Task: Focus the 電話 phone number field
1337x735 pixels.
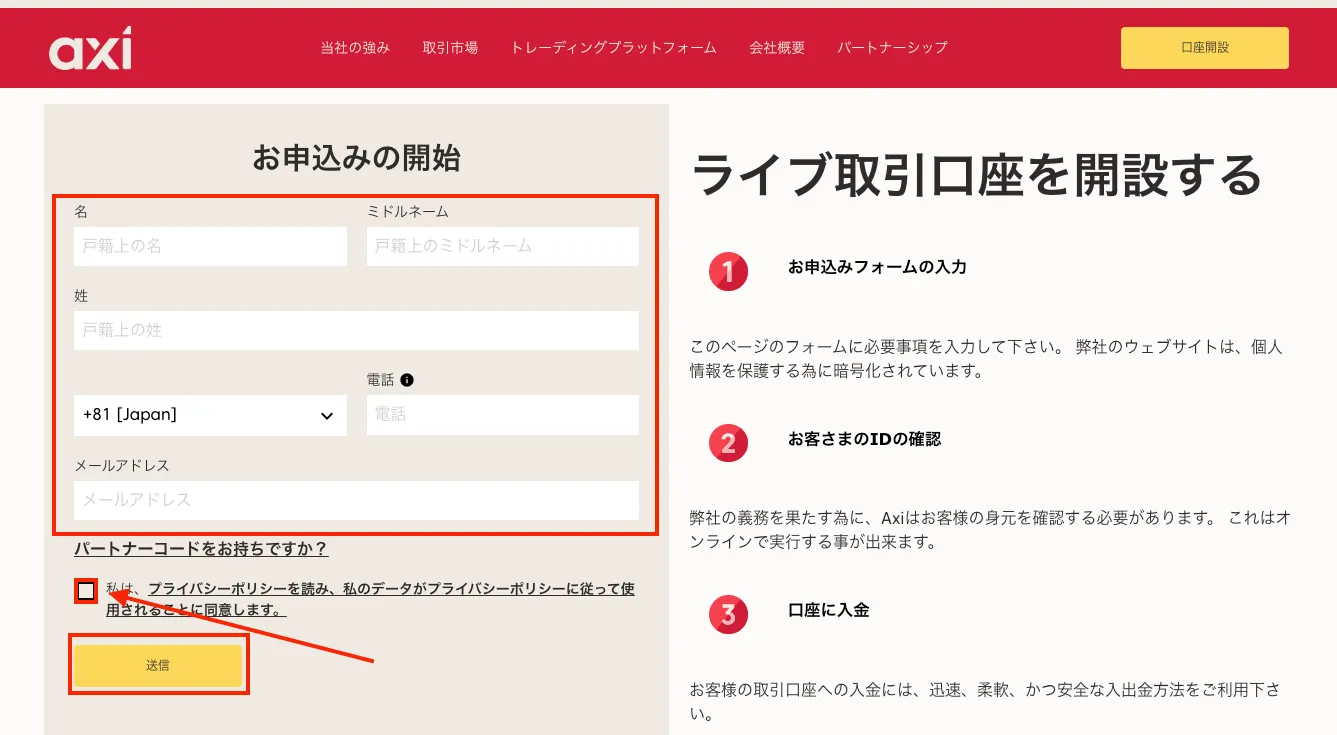Action: 503,415
